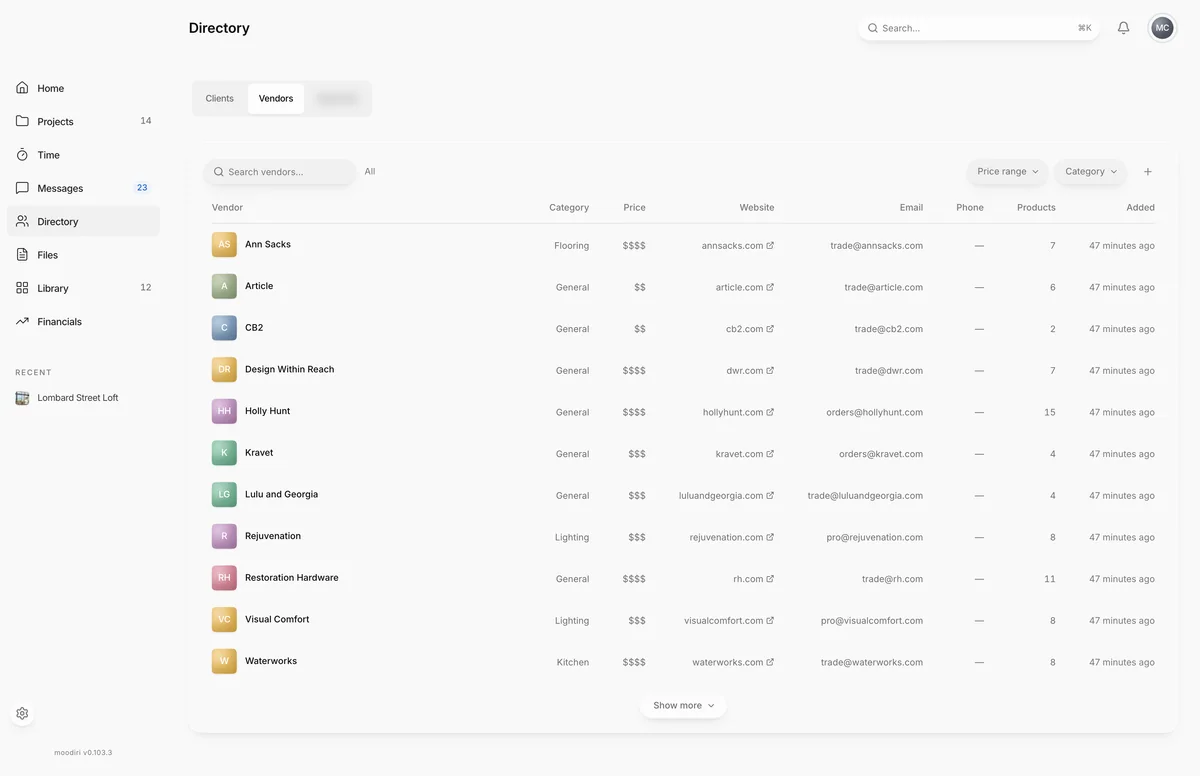Open visualcomfort.com external link icon
Viewport: 1200px width, 776px height.
(770, 620)
